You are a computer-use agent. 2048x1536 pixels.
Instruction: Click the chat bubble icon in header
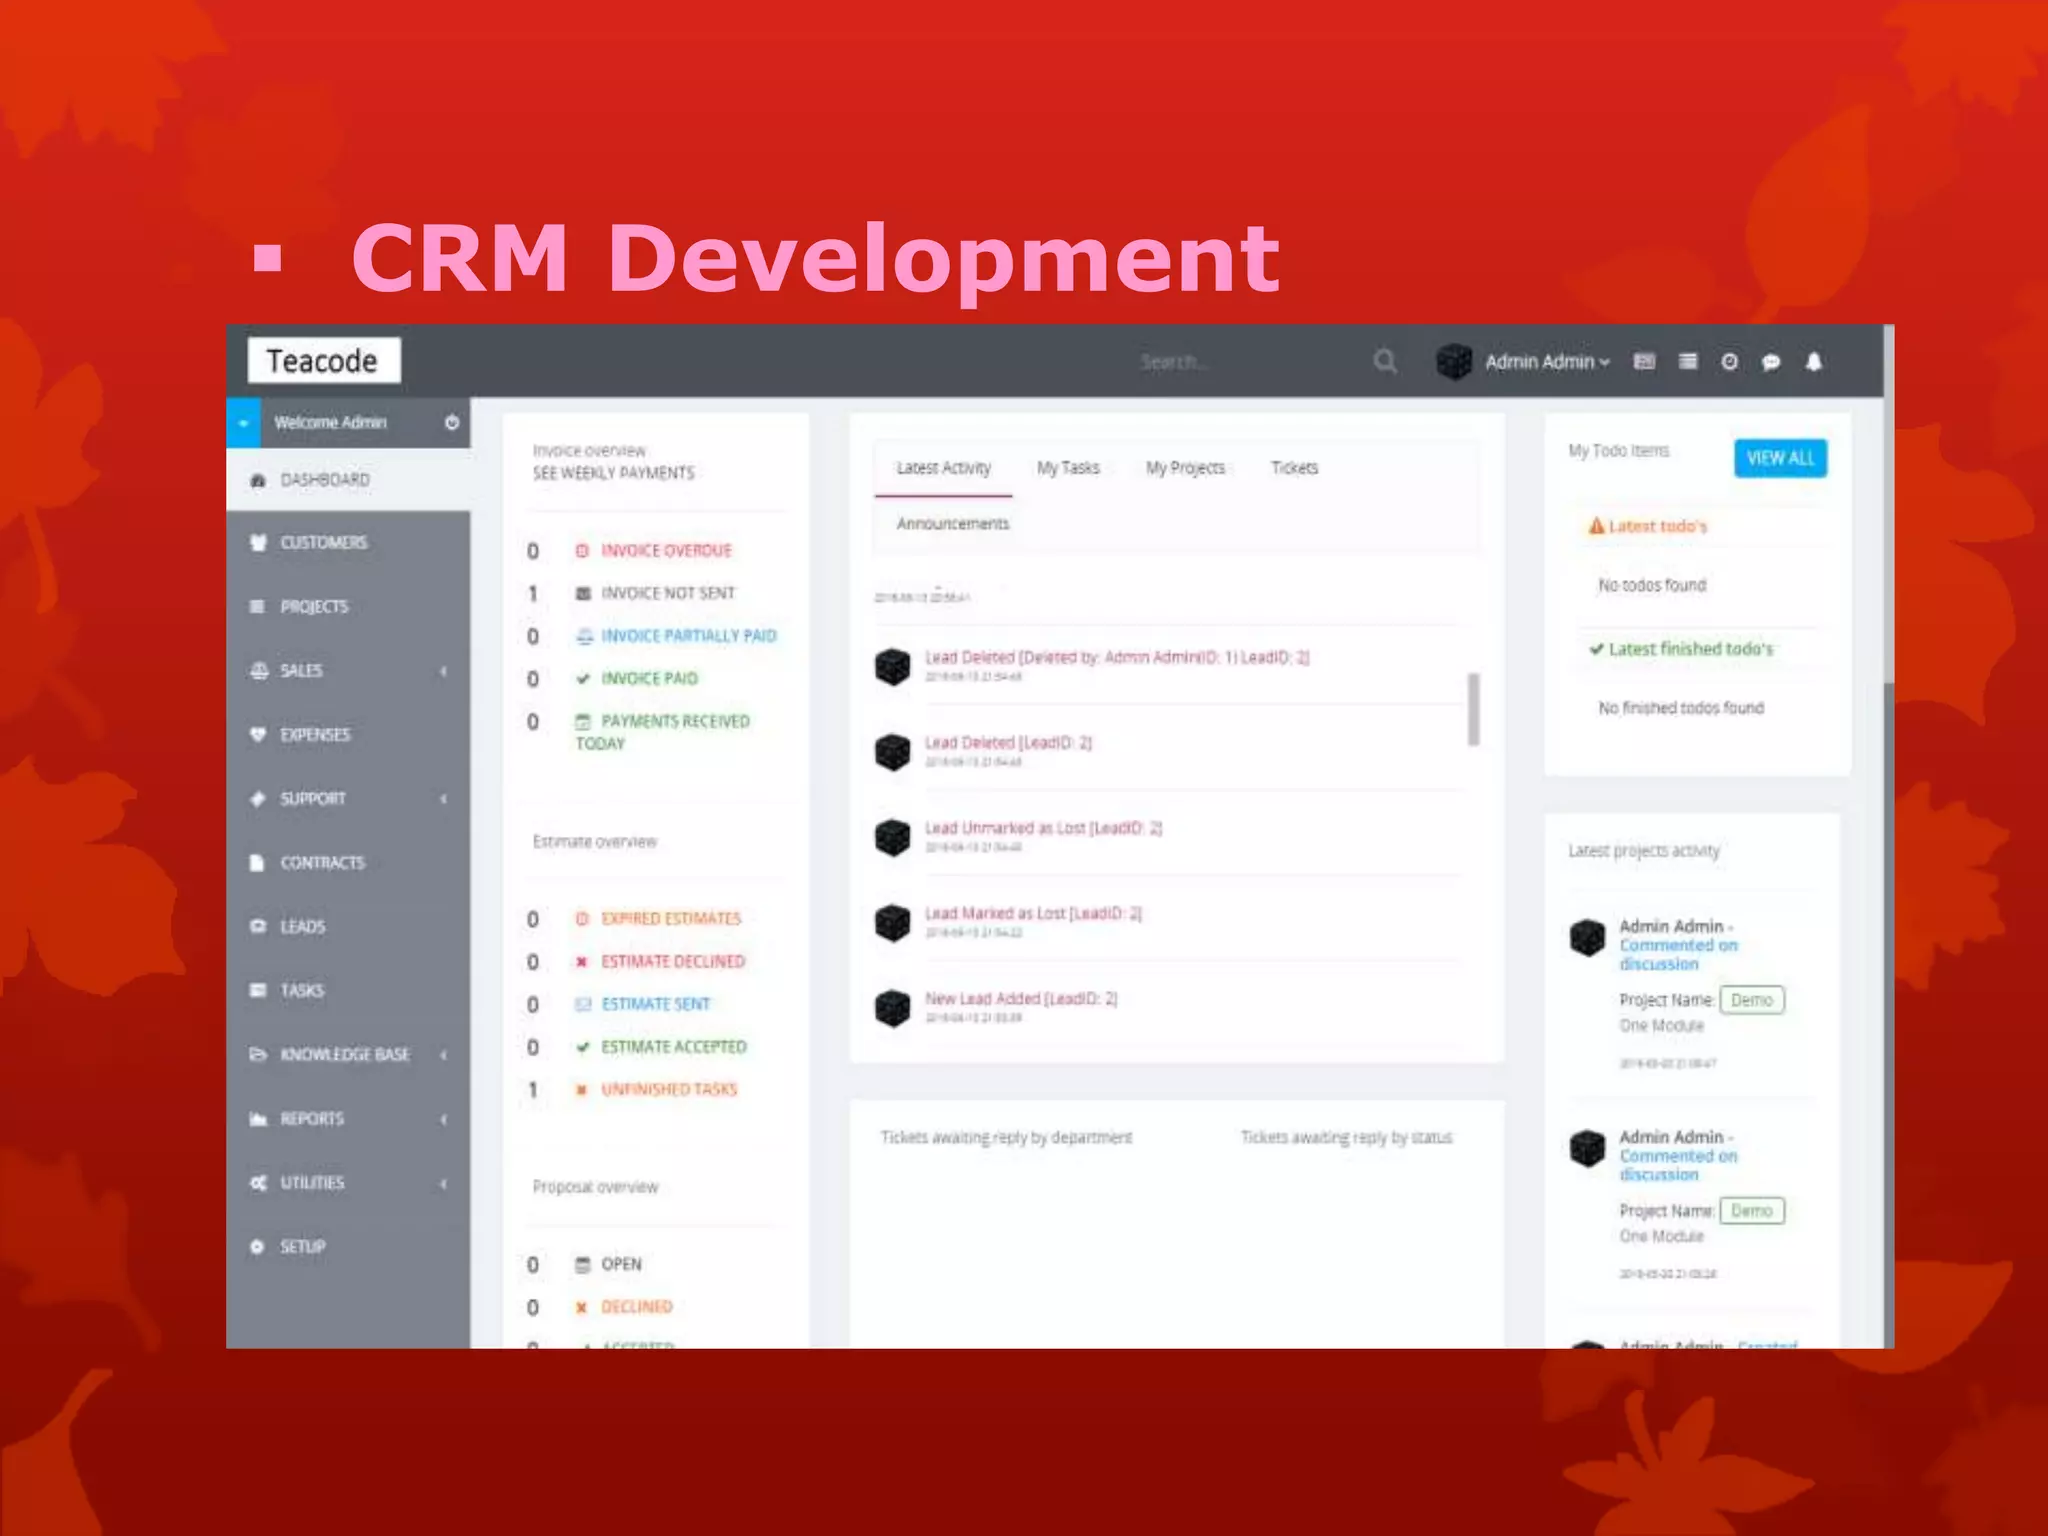click(x=1771, y=362)
